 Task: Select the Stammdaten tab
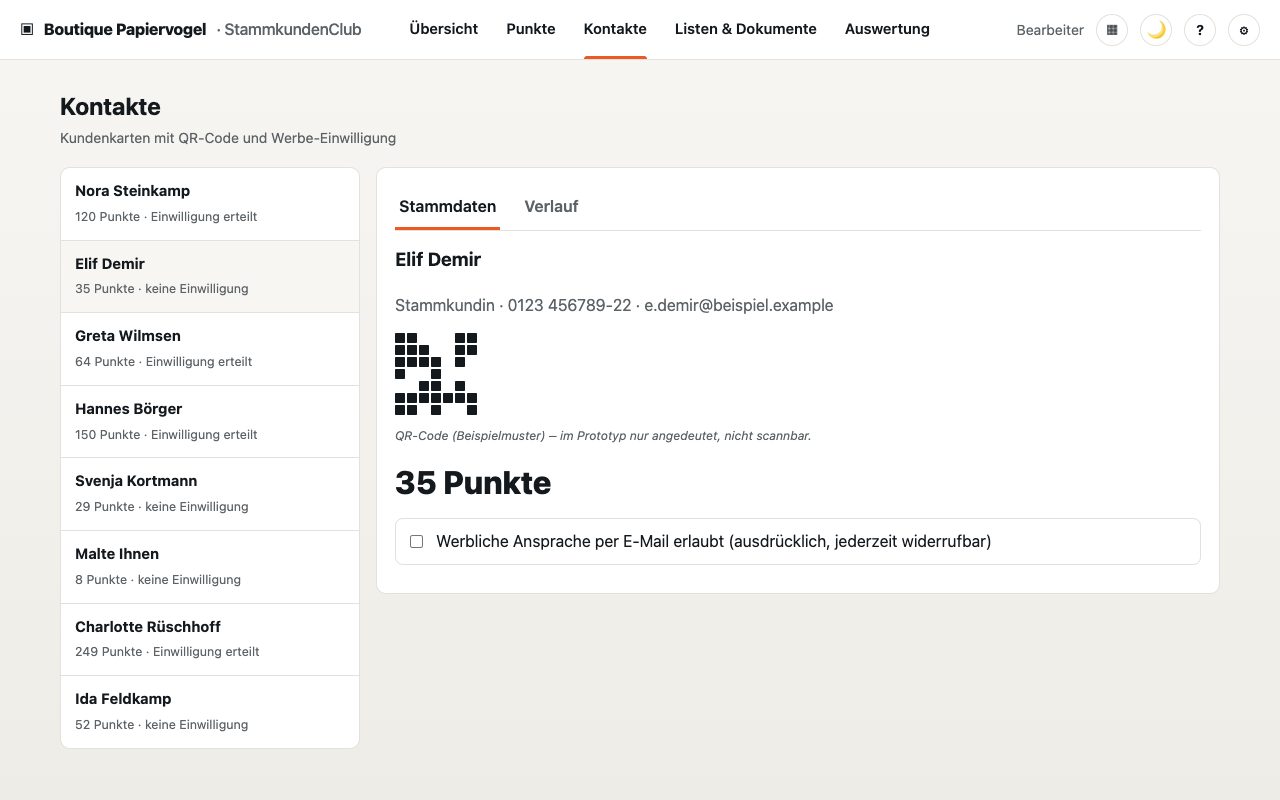[448, 207]
